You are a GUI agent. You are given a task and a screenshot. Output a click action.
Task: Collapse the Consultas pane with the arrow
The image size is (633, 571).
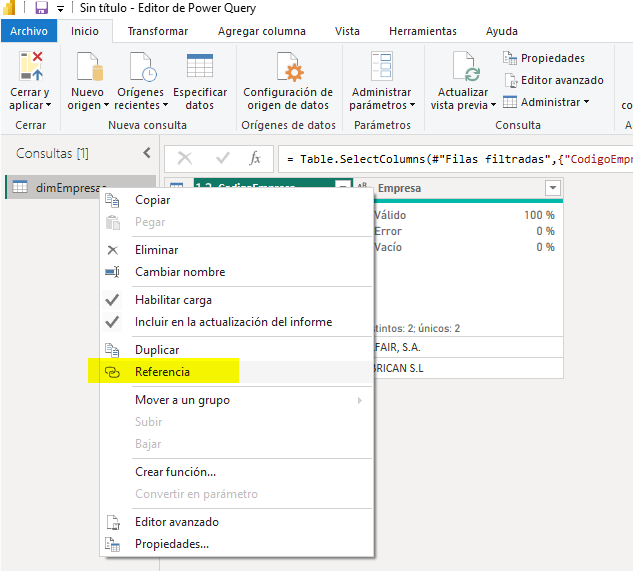click(x=147, y=153)
